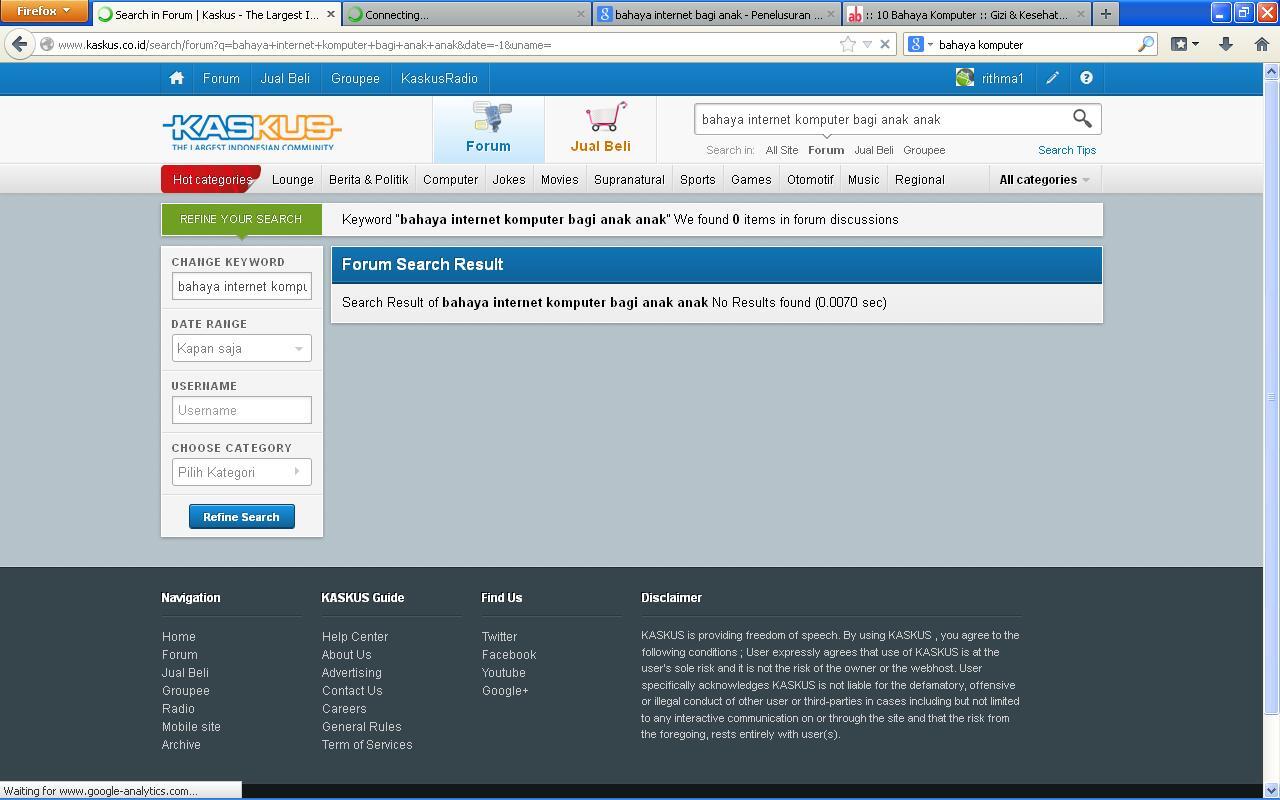Select the Hot categories tab
Image resolution: width=1280 pixels, height=800 pixels.
tap(211, 180)
